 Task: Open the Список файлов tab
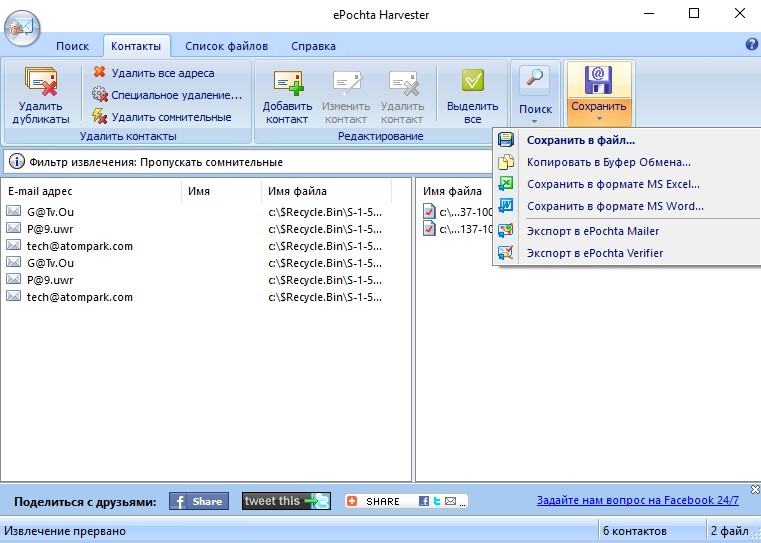226,46
